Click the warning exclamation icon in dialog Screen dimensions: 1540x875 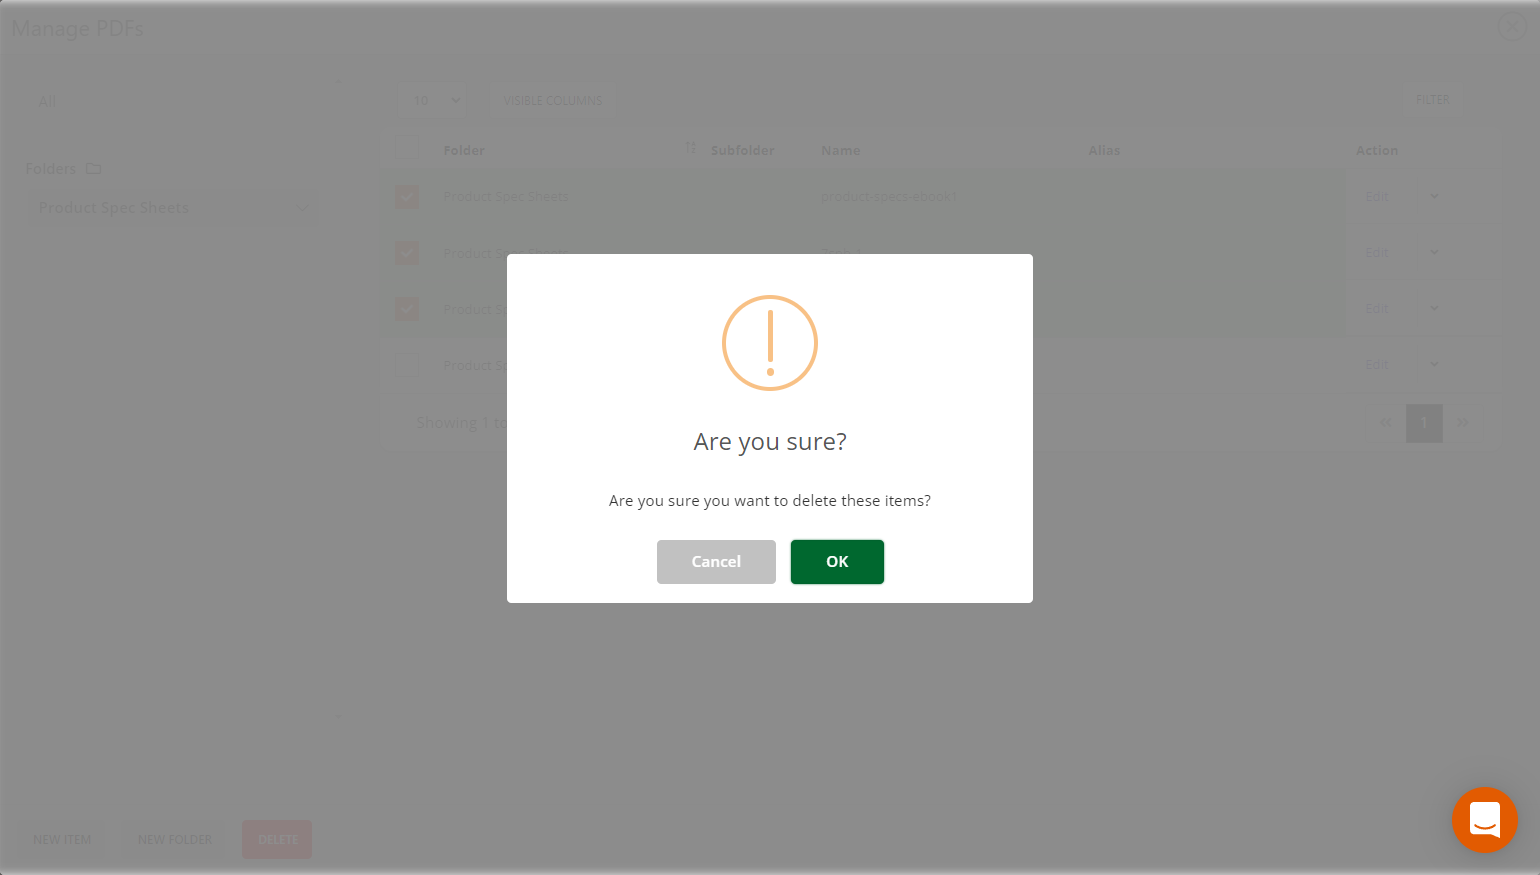[770, 343]
